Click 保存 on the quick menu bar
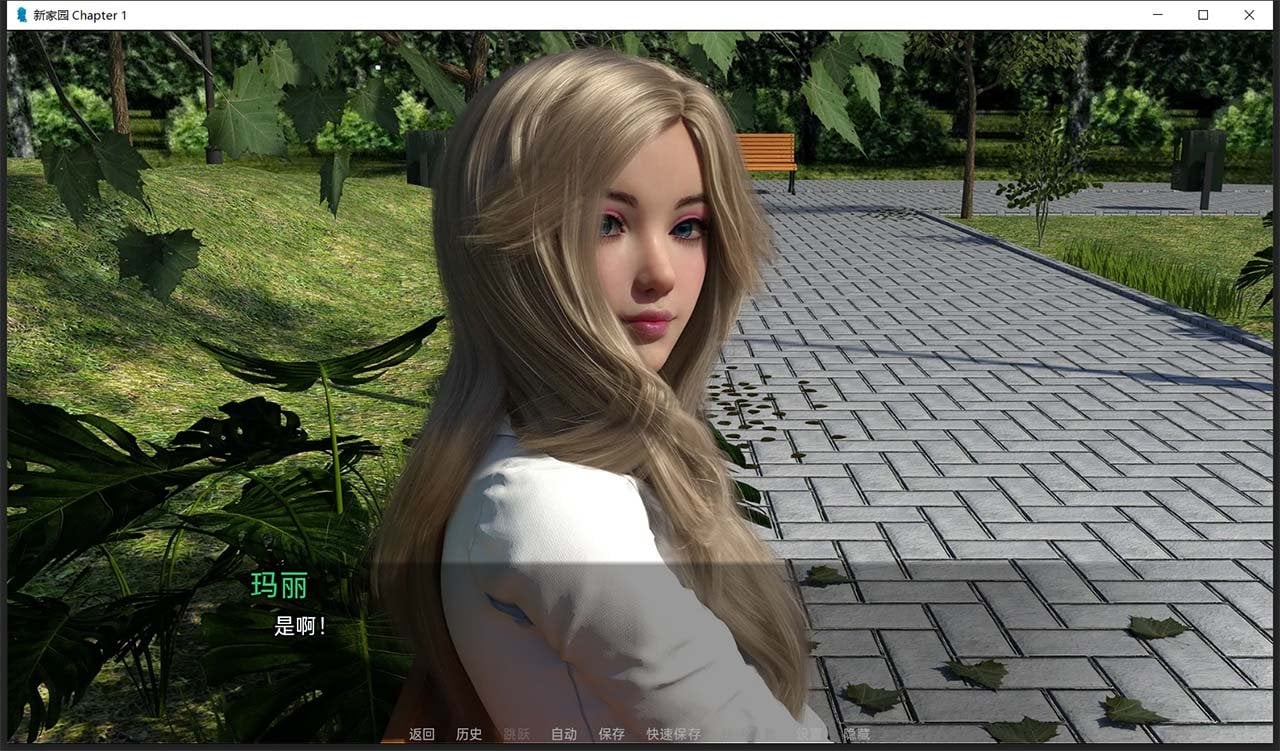This screenshot has height=751, width=1280. click(x=610, y=733)
